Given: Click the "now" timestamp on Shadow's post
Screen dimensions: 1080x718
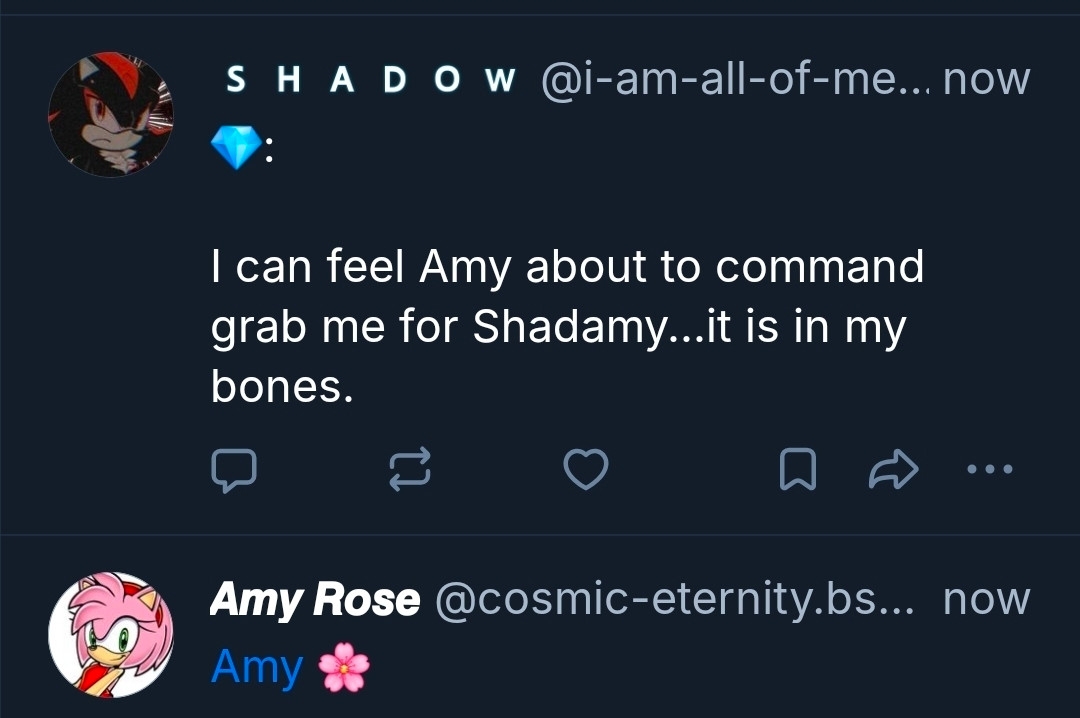Looking at the screenshot, I should [986, 80].
